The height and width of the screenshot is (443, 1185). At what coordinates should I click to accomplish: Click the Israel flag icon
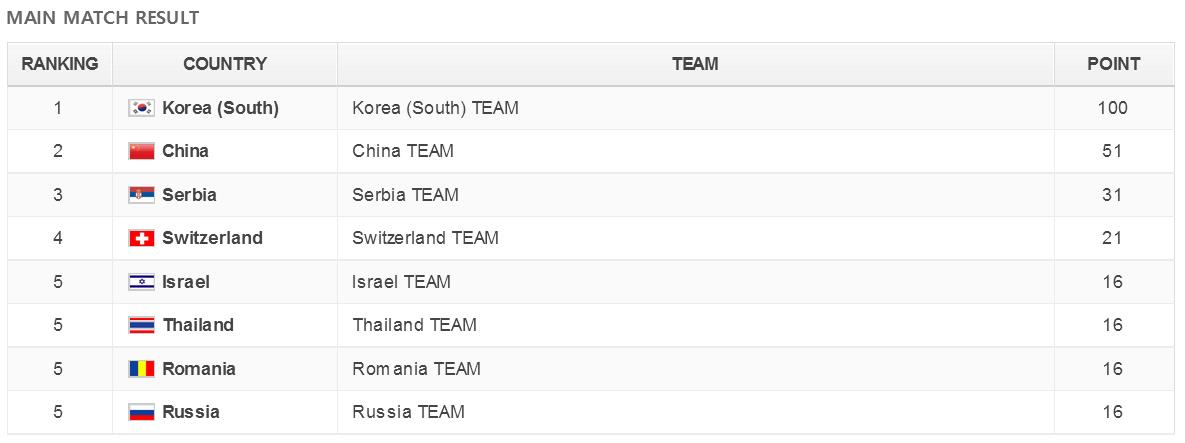pyautogui.click(x=141, y=282)
